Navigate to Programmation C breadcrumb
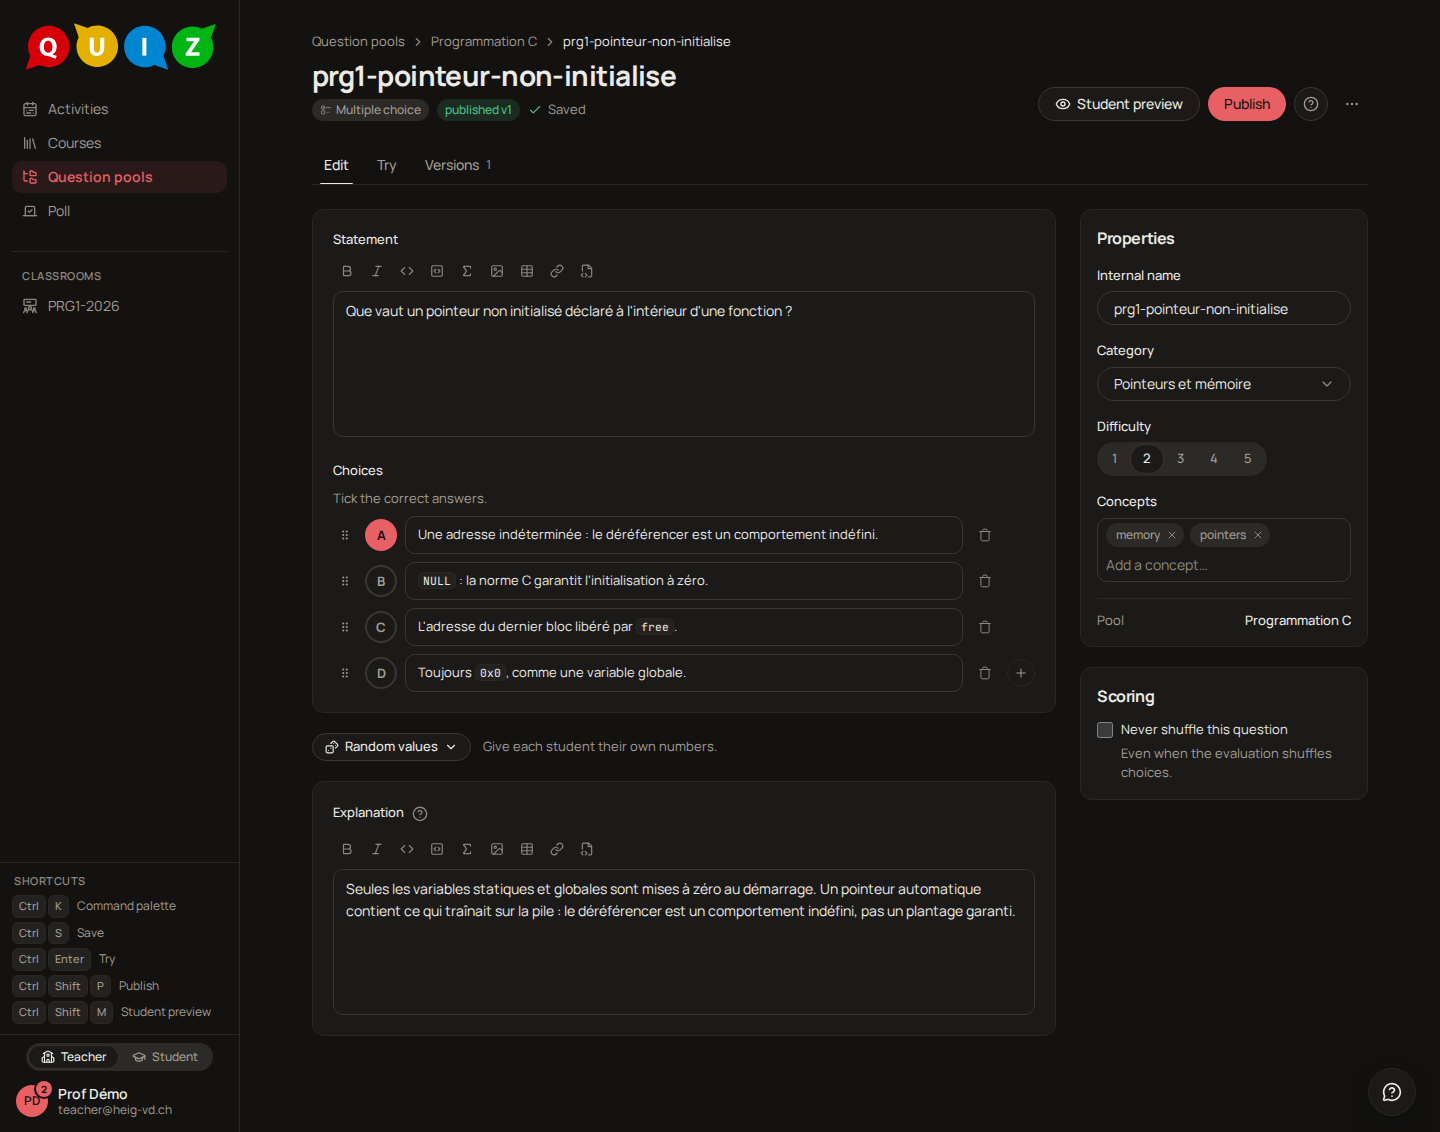 pos(484,42)
